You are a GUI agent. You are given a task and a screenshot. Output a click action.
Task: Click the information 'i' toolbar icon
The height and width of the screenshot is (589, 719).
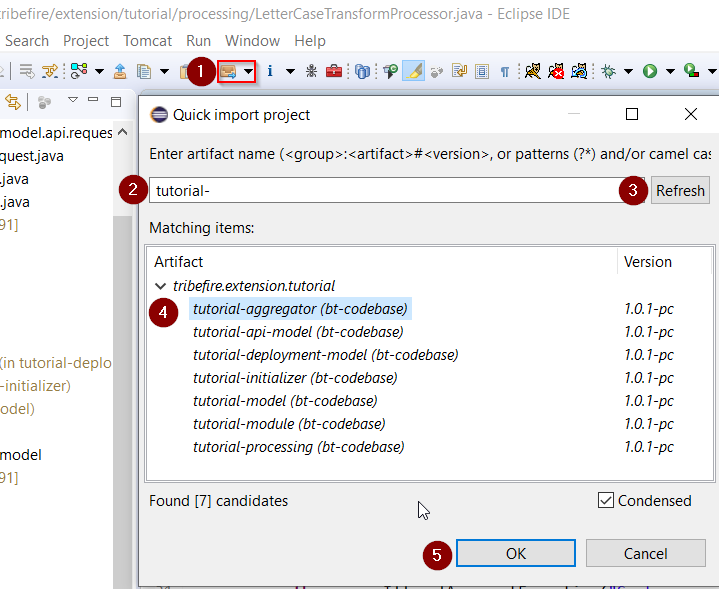[x=270, y=71]
